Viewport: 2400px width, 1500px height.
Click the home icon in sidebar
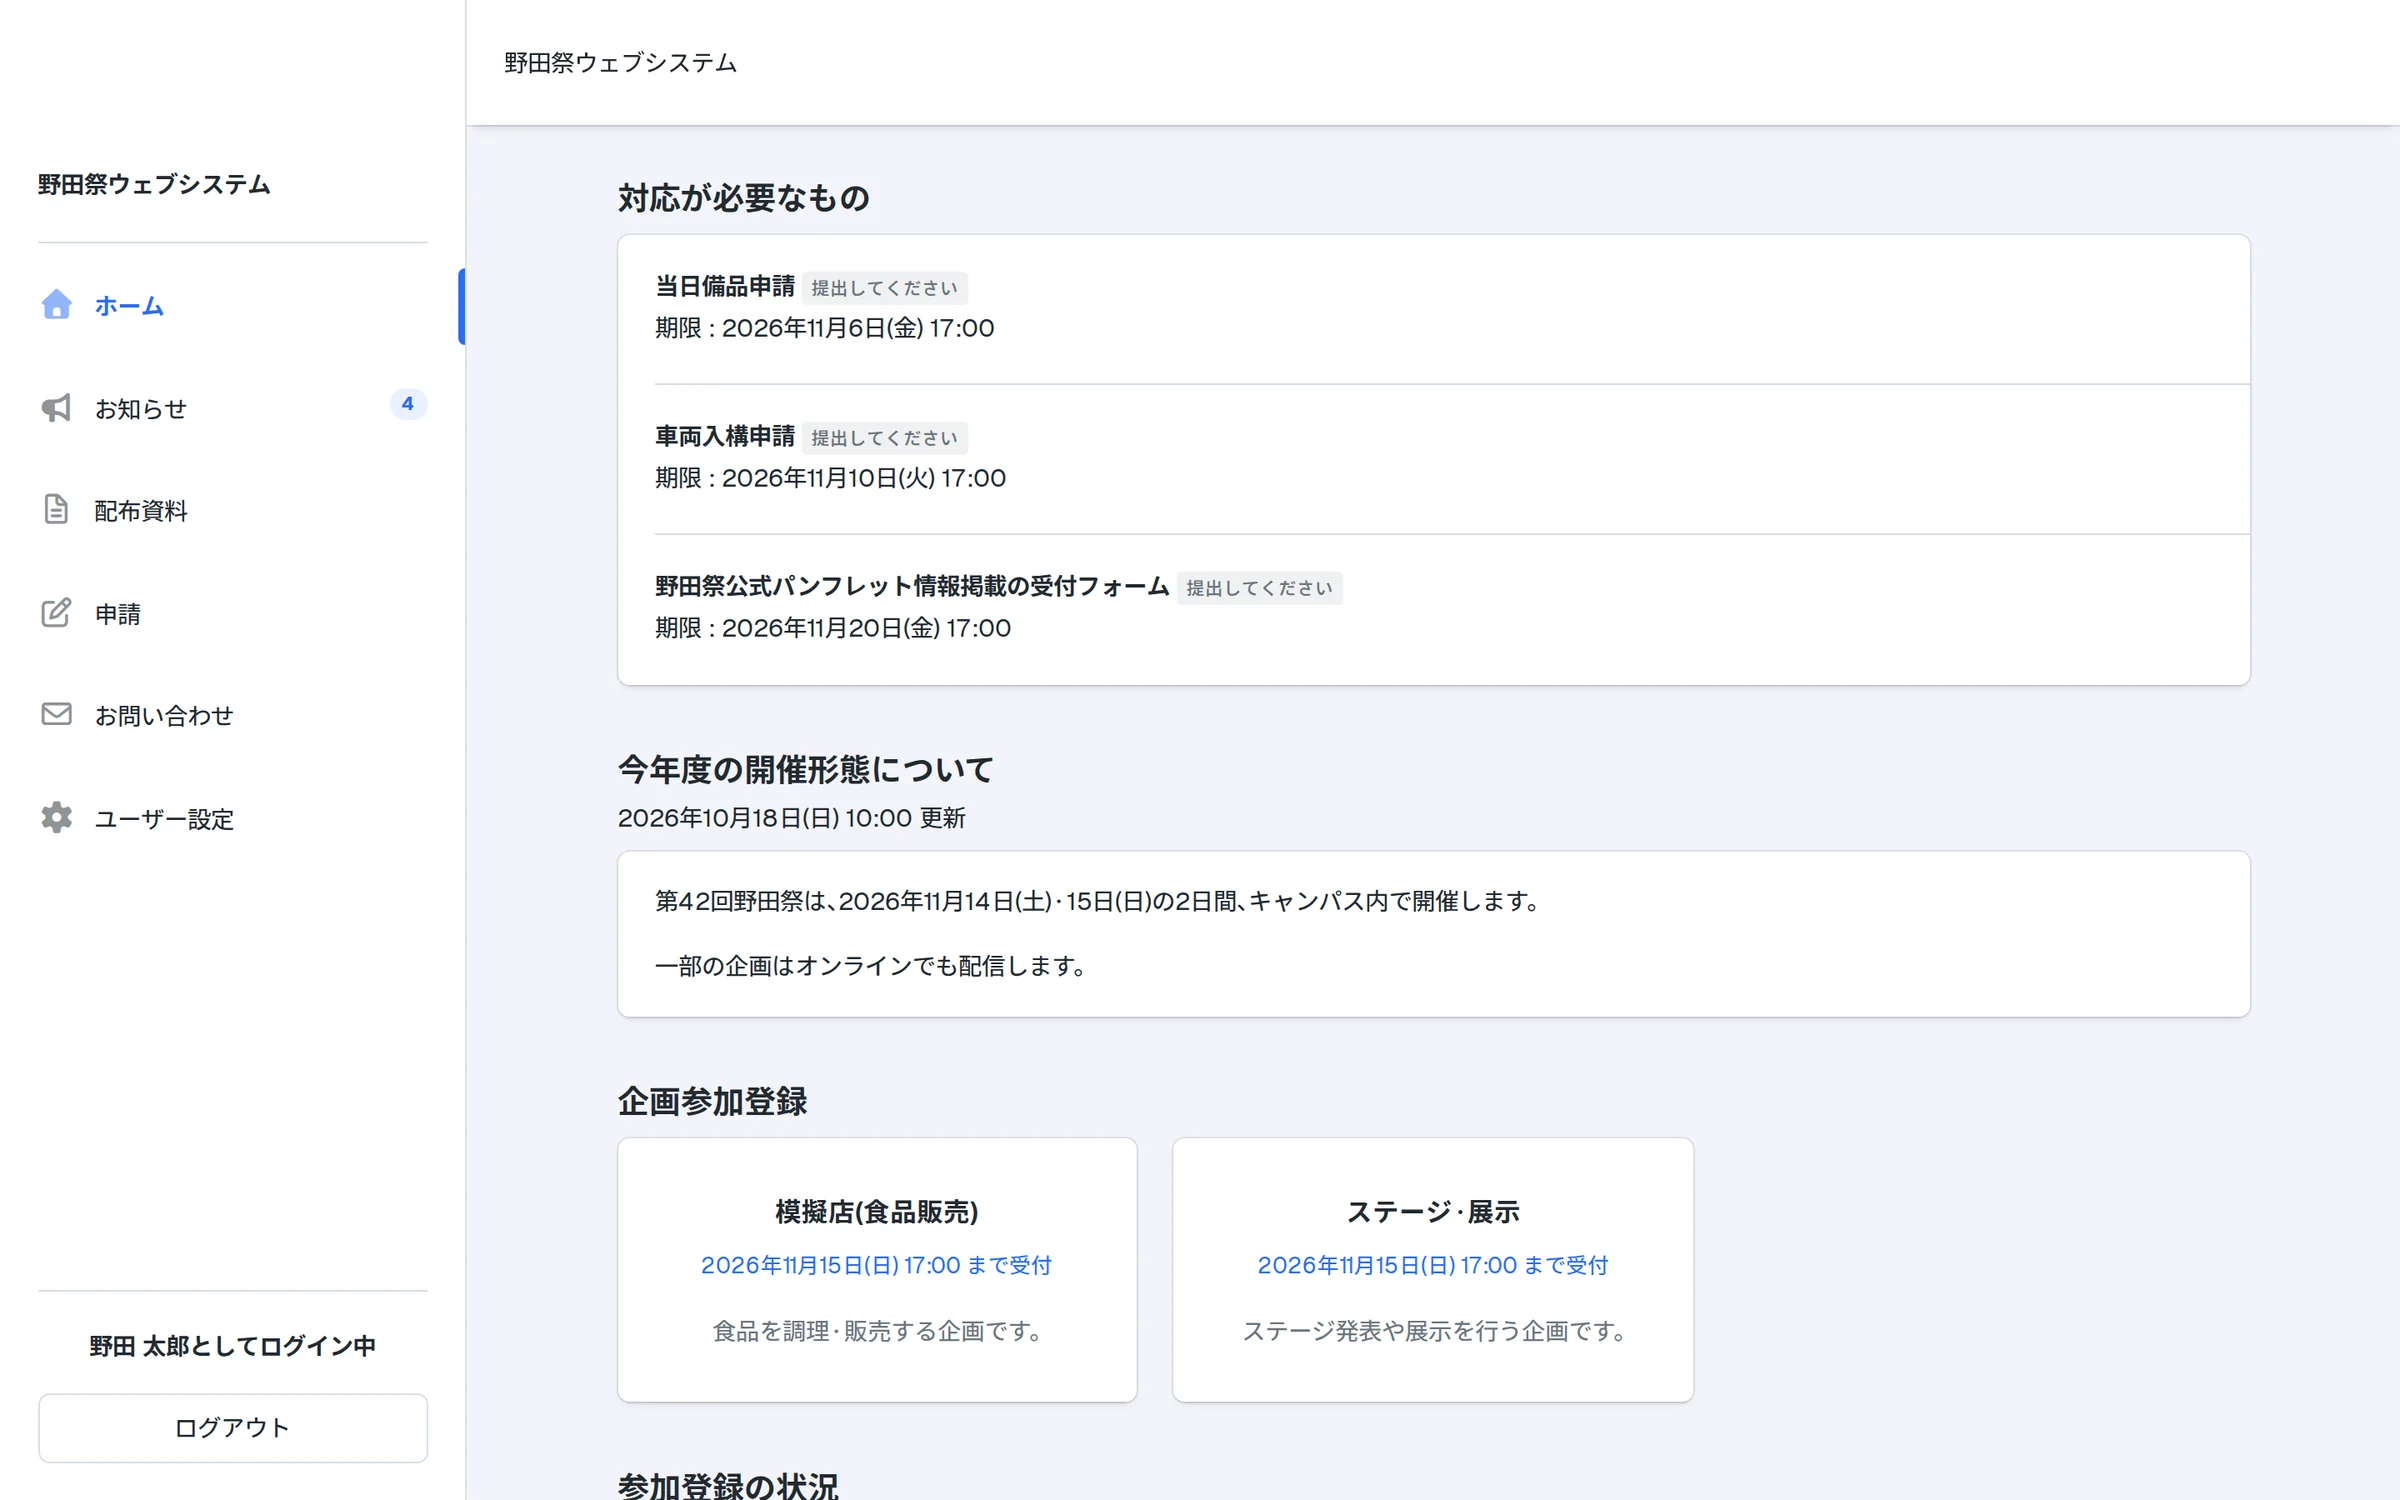[x=56, y=305]
